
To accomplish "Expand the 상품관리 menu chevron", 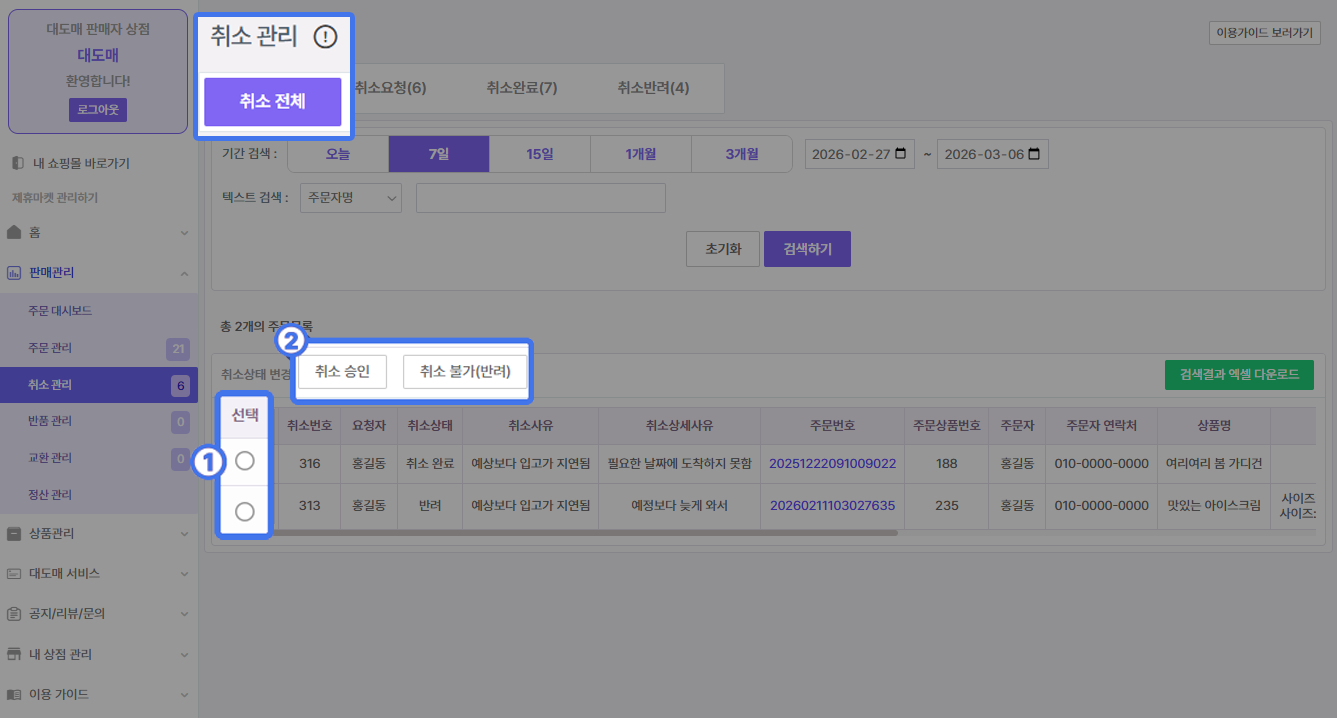I will click(184, 534).
